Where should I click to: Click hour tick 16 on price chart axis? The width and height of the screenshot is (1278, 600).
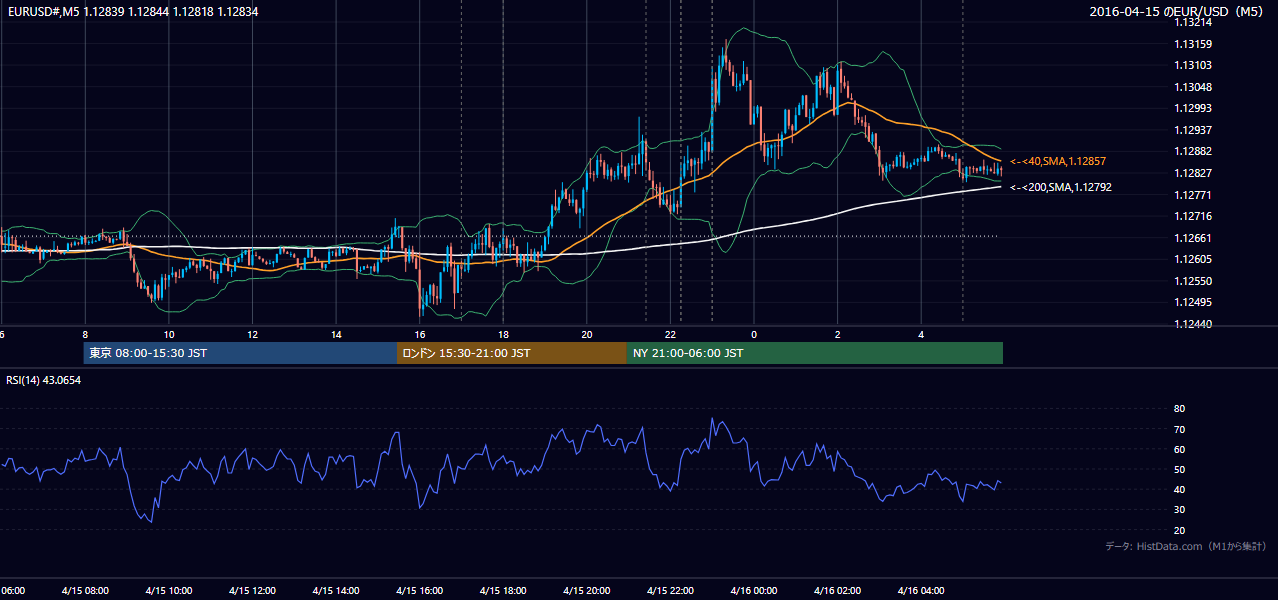[x=420, y=334]
